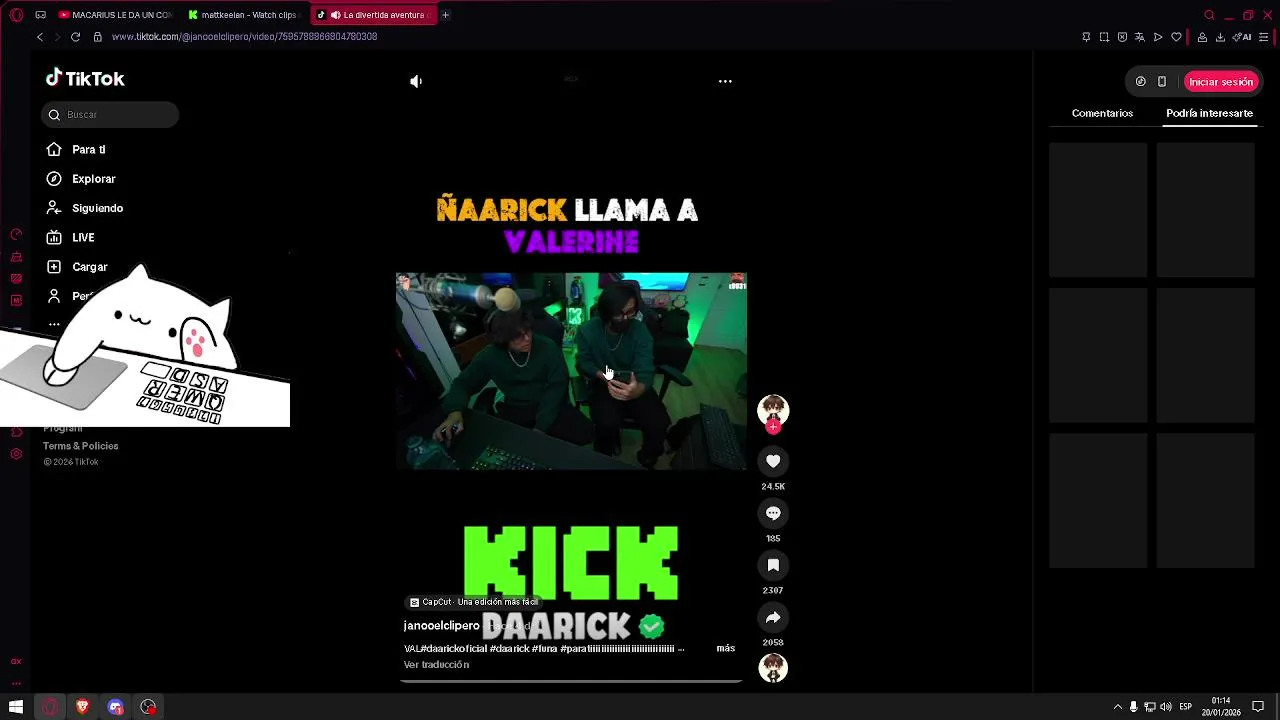The height and width of the screenshot is (720, 1280).
Task: Open the tab islands workspace icon
Action: click(40, 15)
